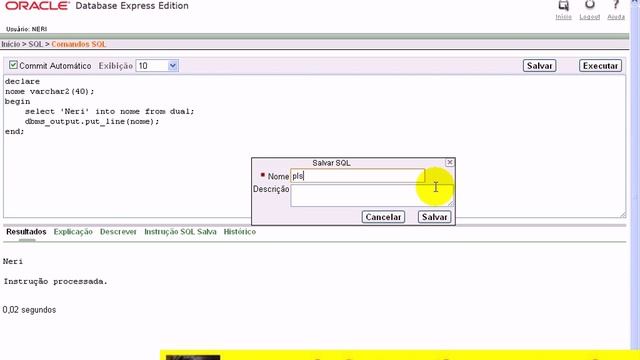Click the Salvar button in the toolbar
640x360 pixels.
coord(539,66)
